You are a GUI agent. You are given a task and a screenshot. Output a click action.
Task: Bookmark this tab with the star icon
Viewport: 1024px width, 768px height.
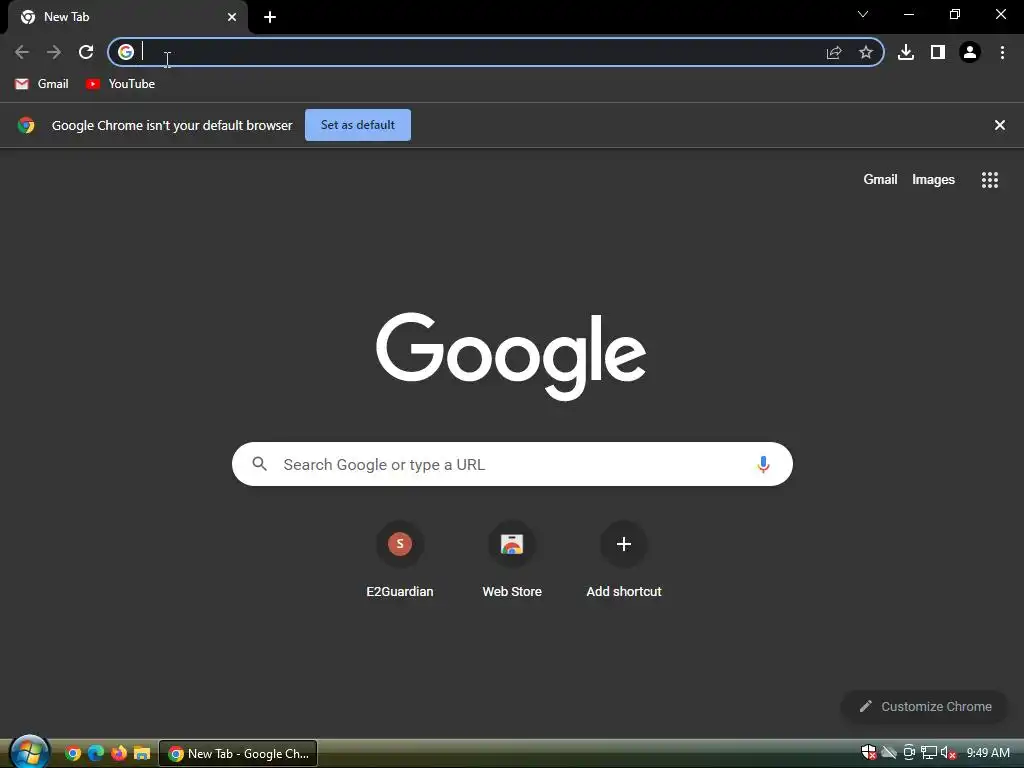[x=866, y=52]
